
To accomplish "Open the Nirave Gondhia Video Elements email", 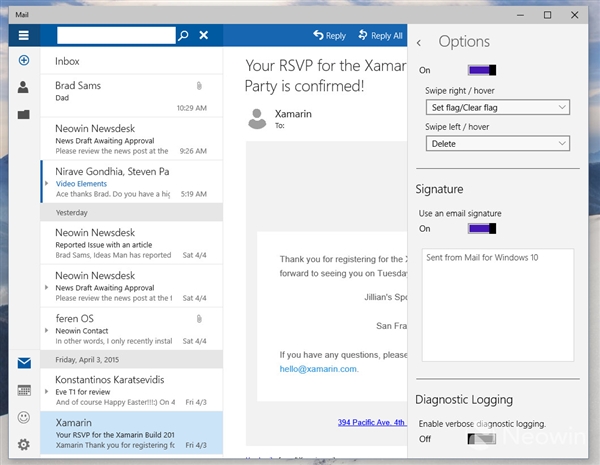I will pos(132,182).
